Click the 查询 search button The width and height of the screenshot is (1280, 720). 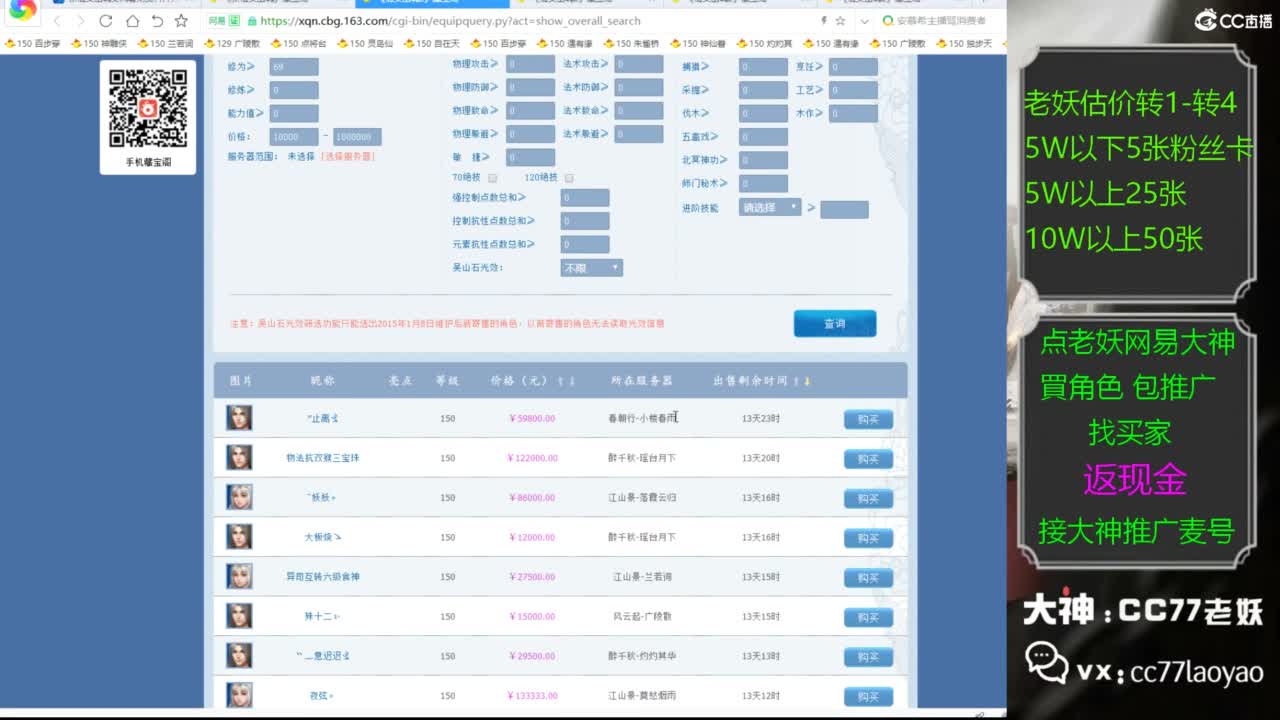(834, 323)
